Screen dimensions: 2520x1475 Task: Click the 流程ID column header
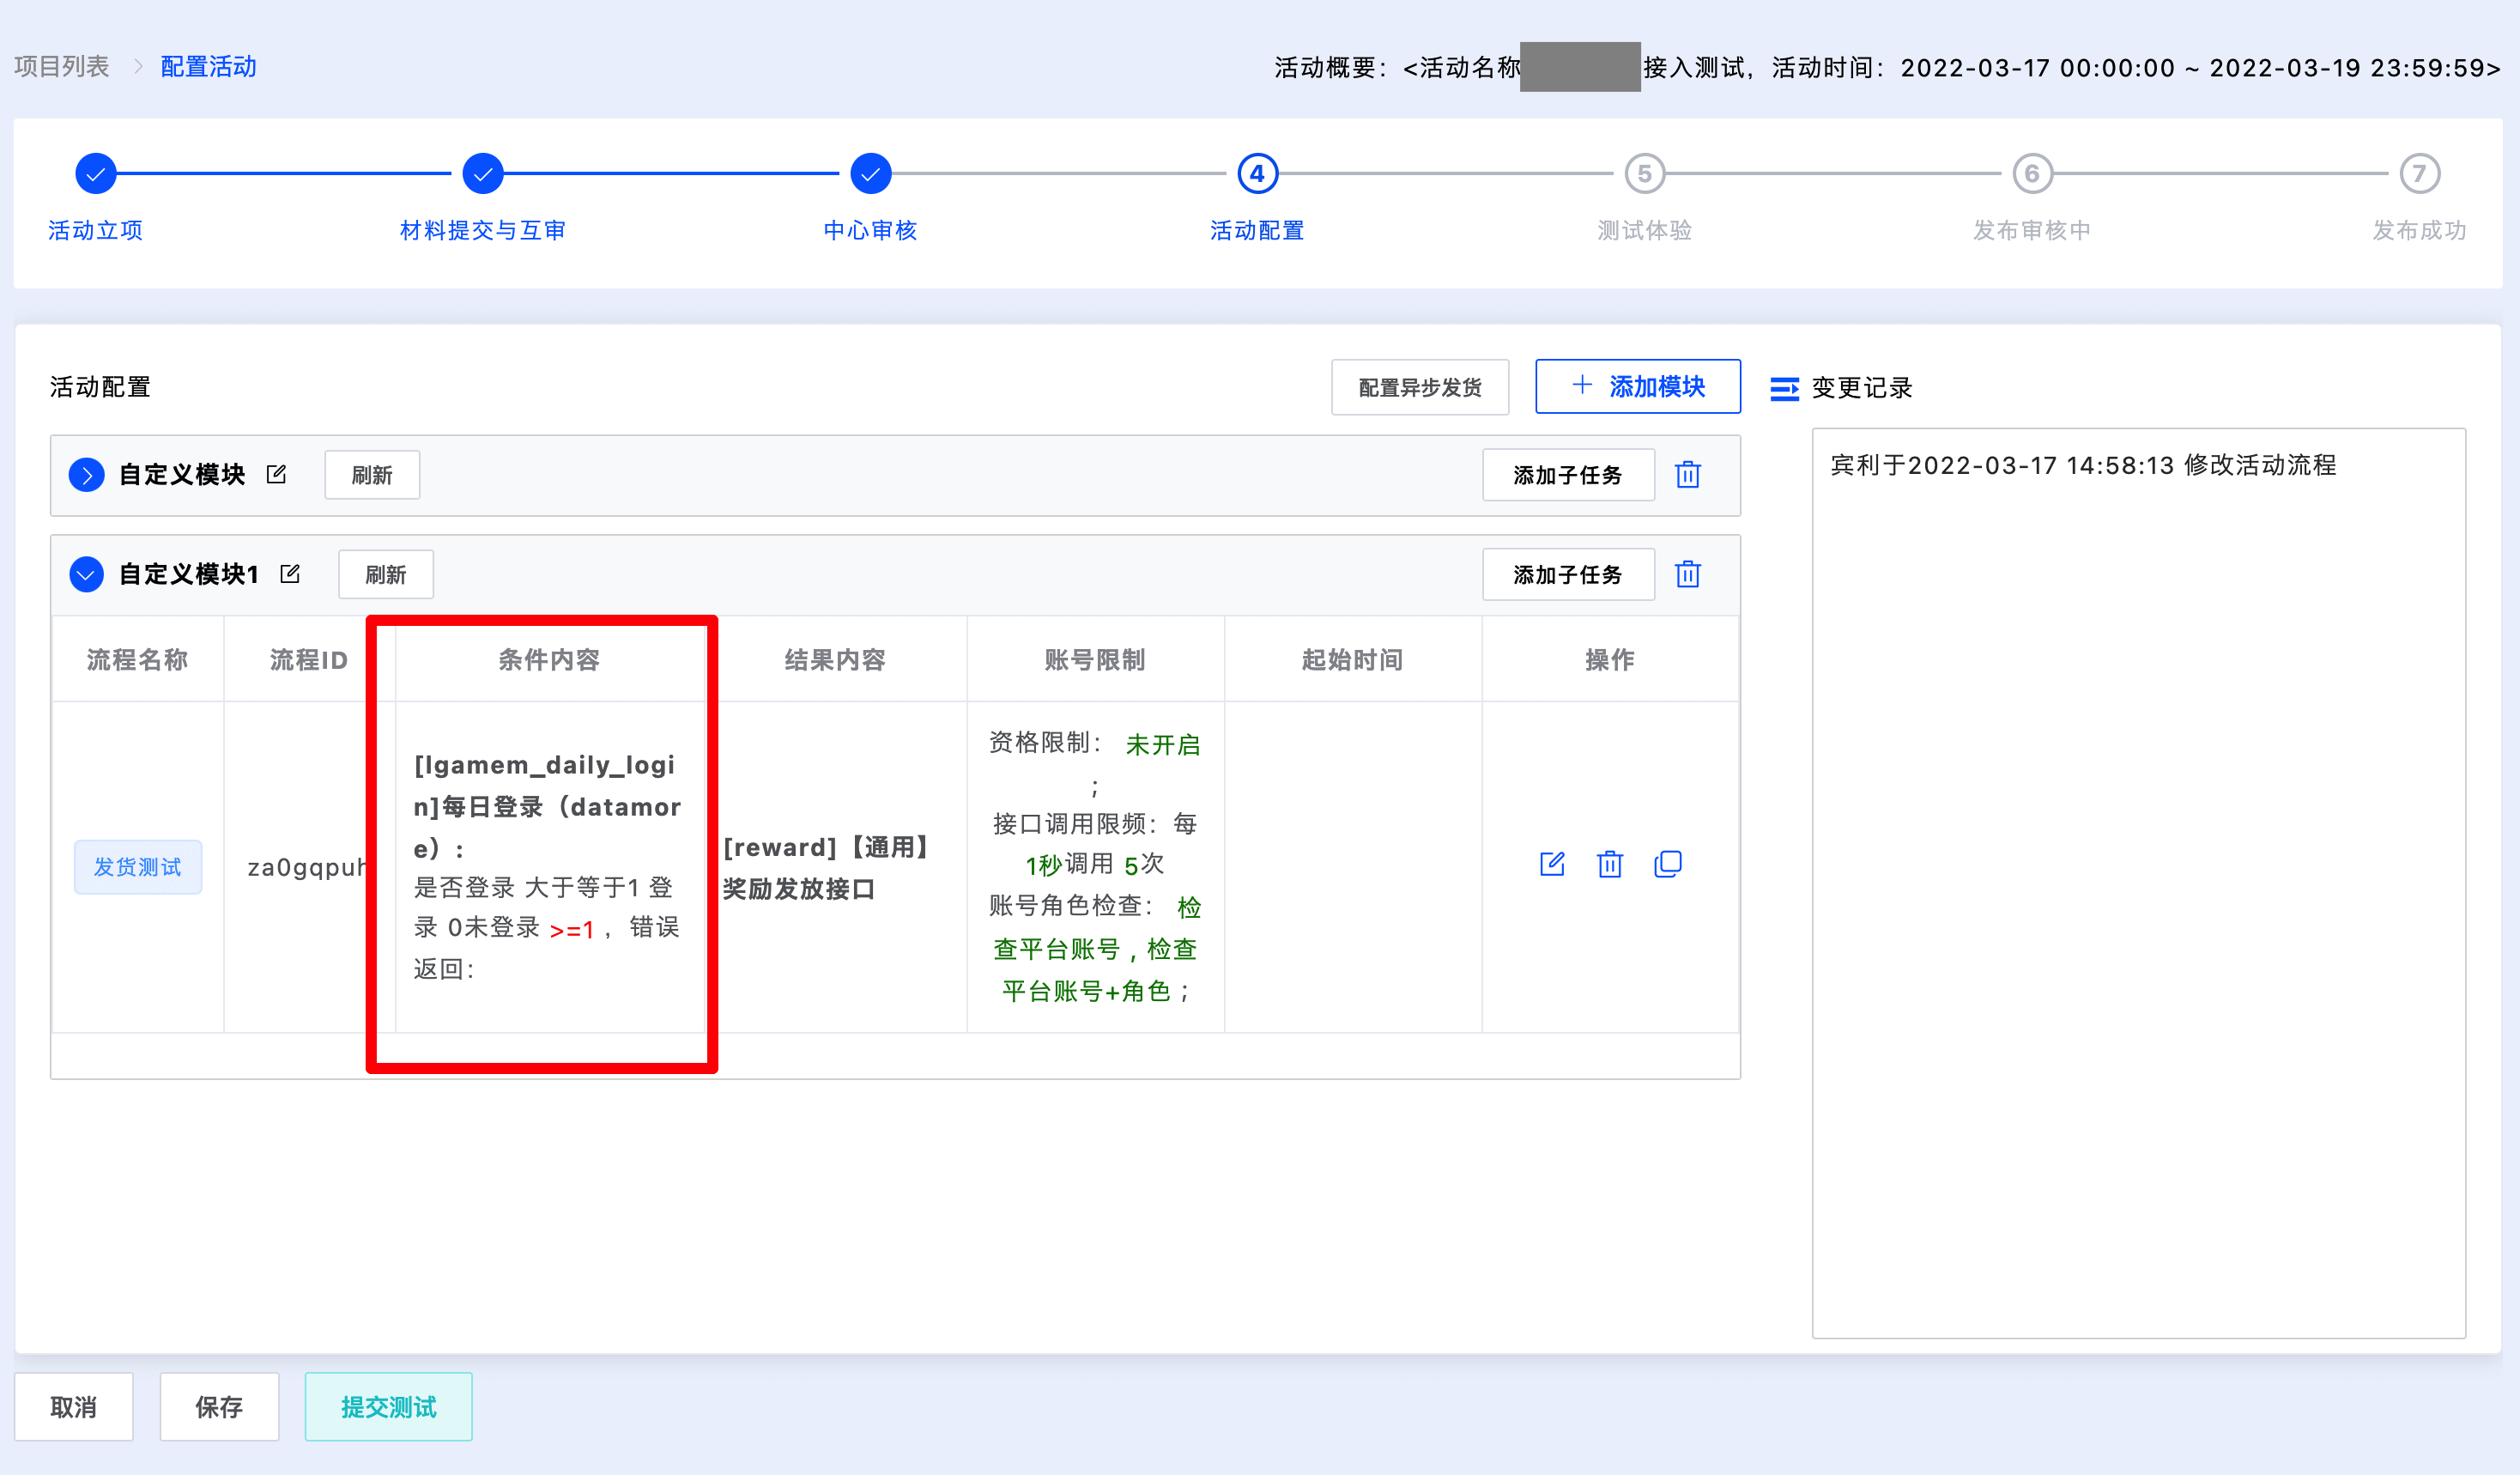(x=309, y=660)
